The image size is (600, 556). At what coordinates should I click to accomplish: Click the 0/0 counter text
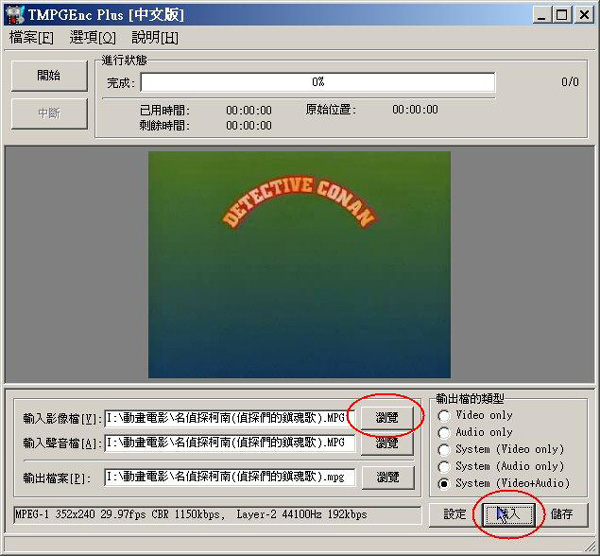click(570, 82)
